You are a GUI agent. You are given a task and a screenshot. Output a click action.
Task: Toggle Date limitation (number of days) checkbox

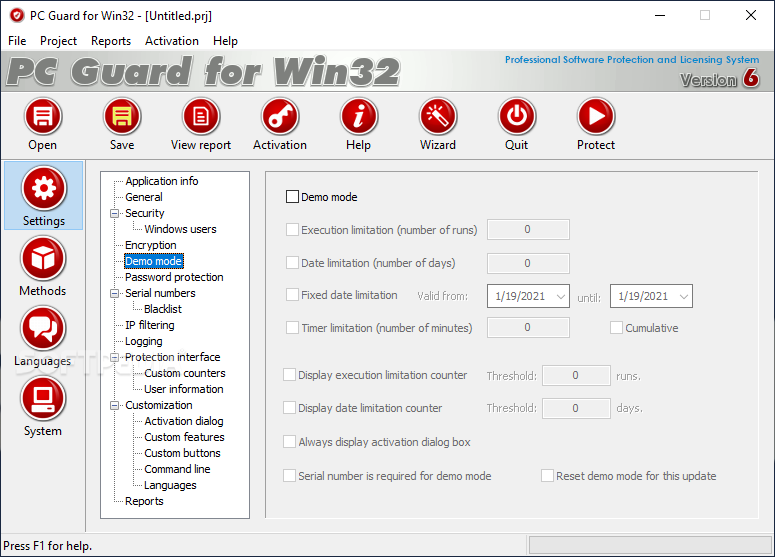click(x=292, y=262)
